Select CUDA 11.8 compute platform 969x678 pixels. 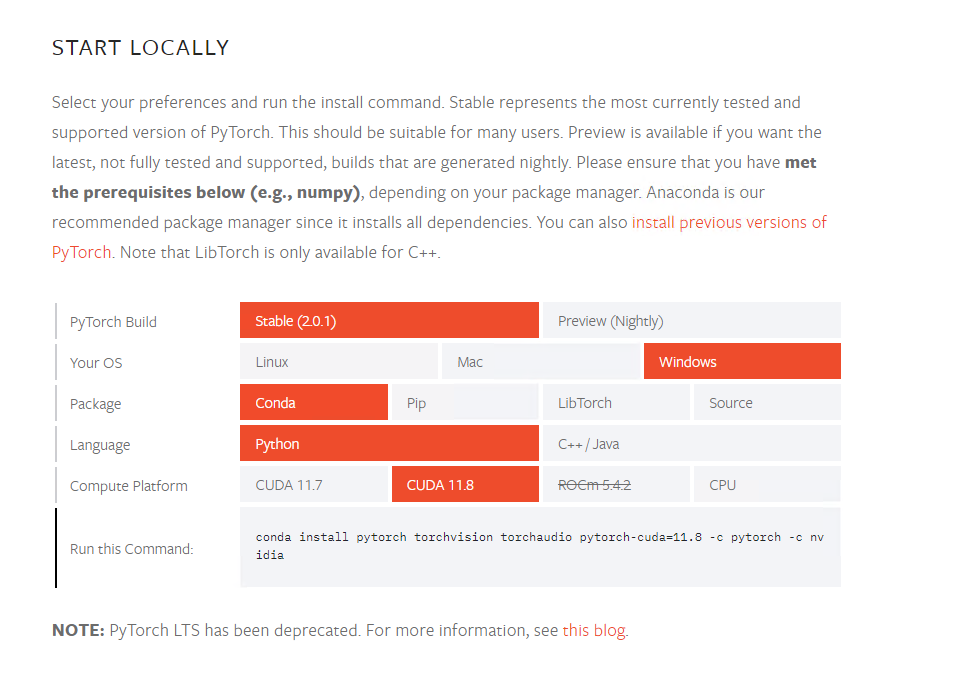click(465, 484)
